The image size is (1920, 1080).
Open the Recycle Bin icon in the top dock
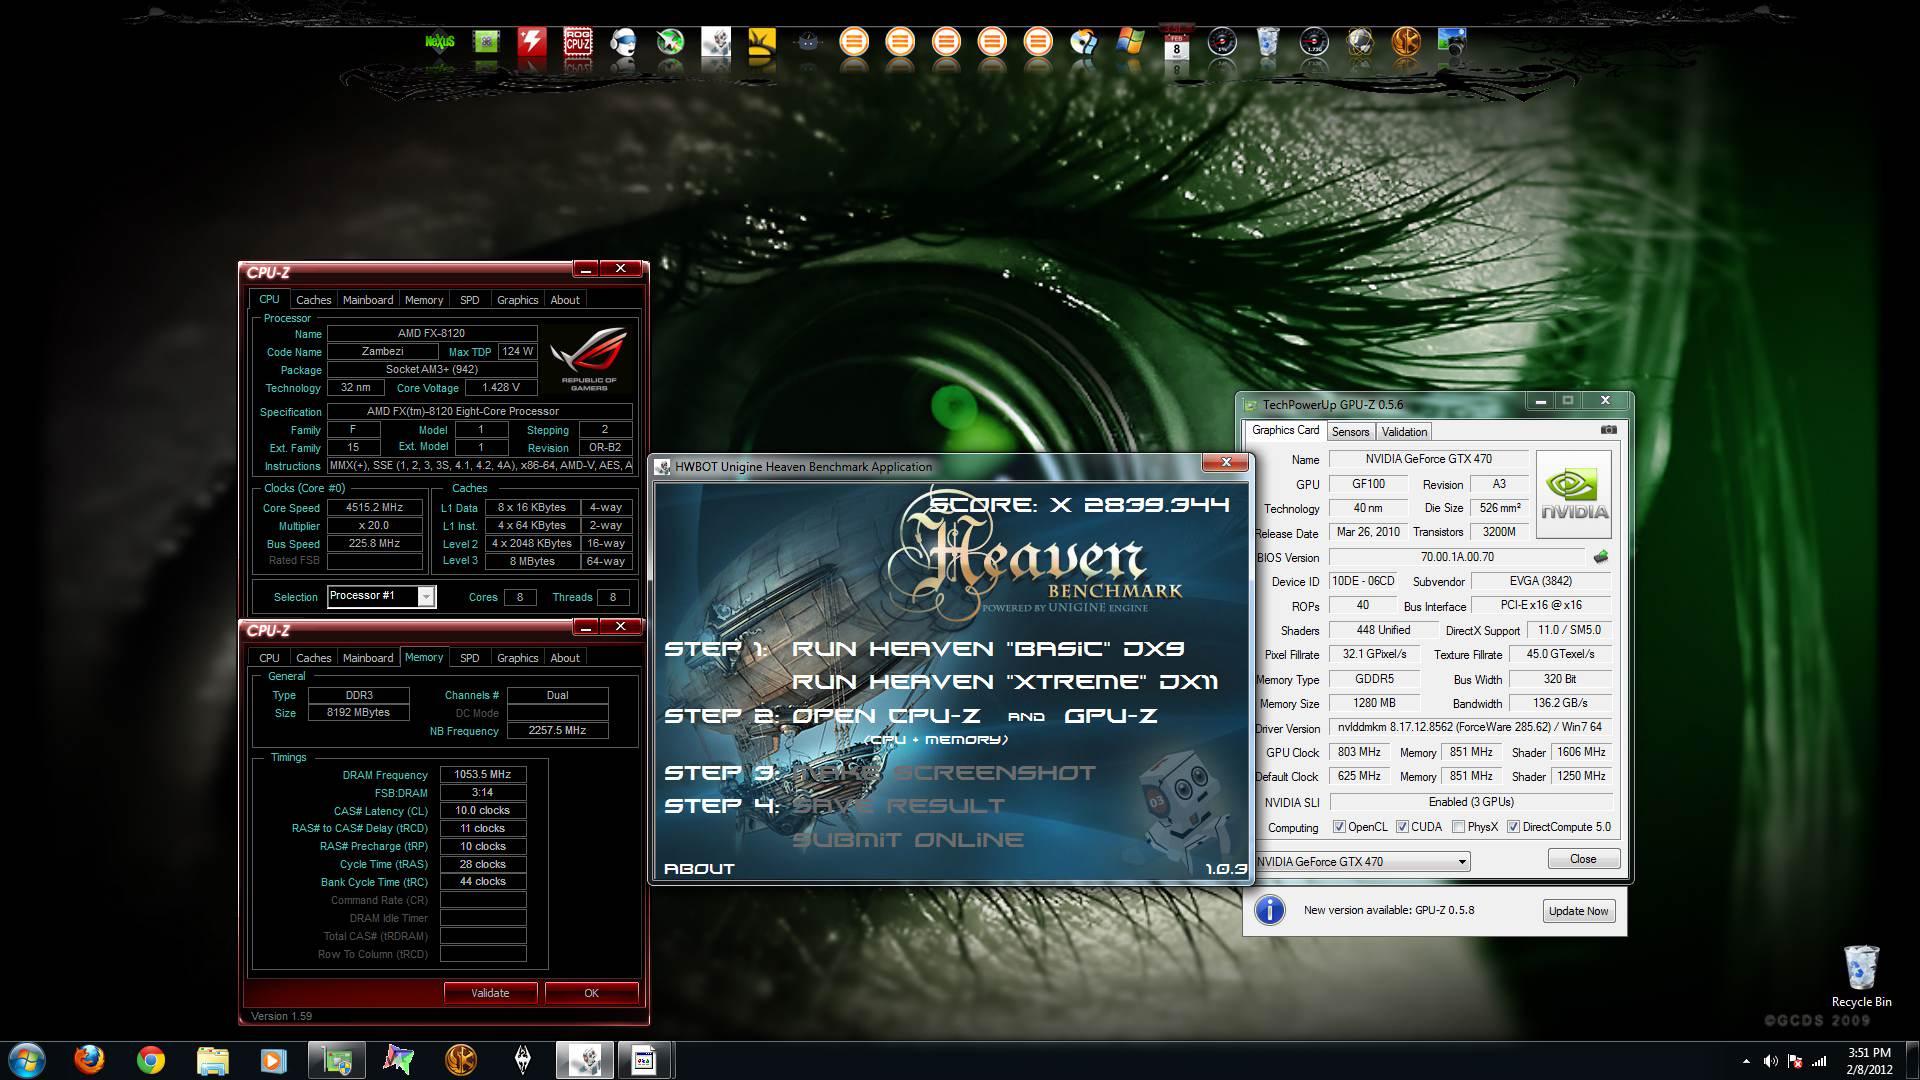[1267, 42]
